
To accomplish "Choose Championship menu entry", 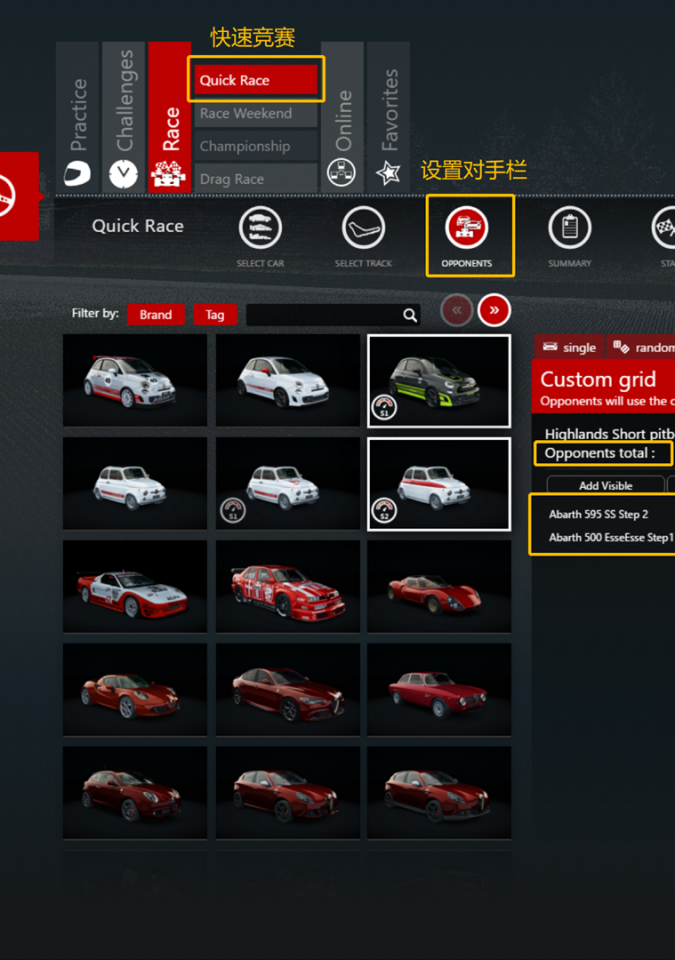I will click(x=255, y=146).
